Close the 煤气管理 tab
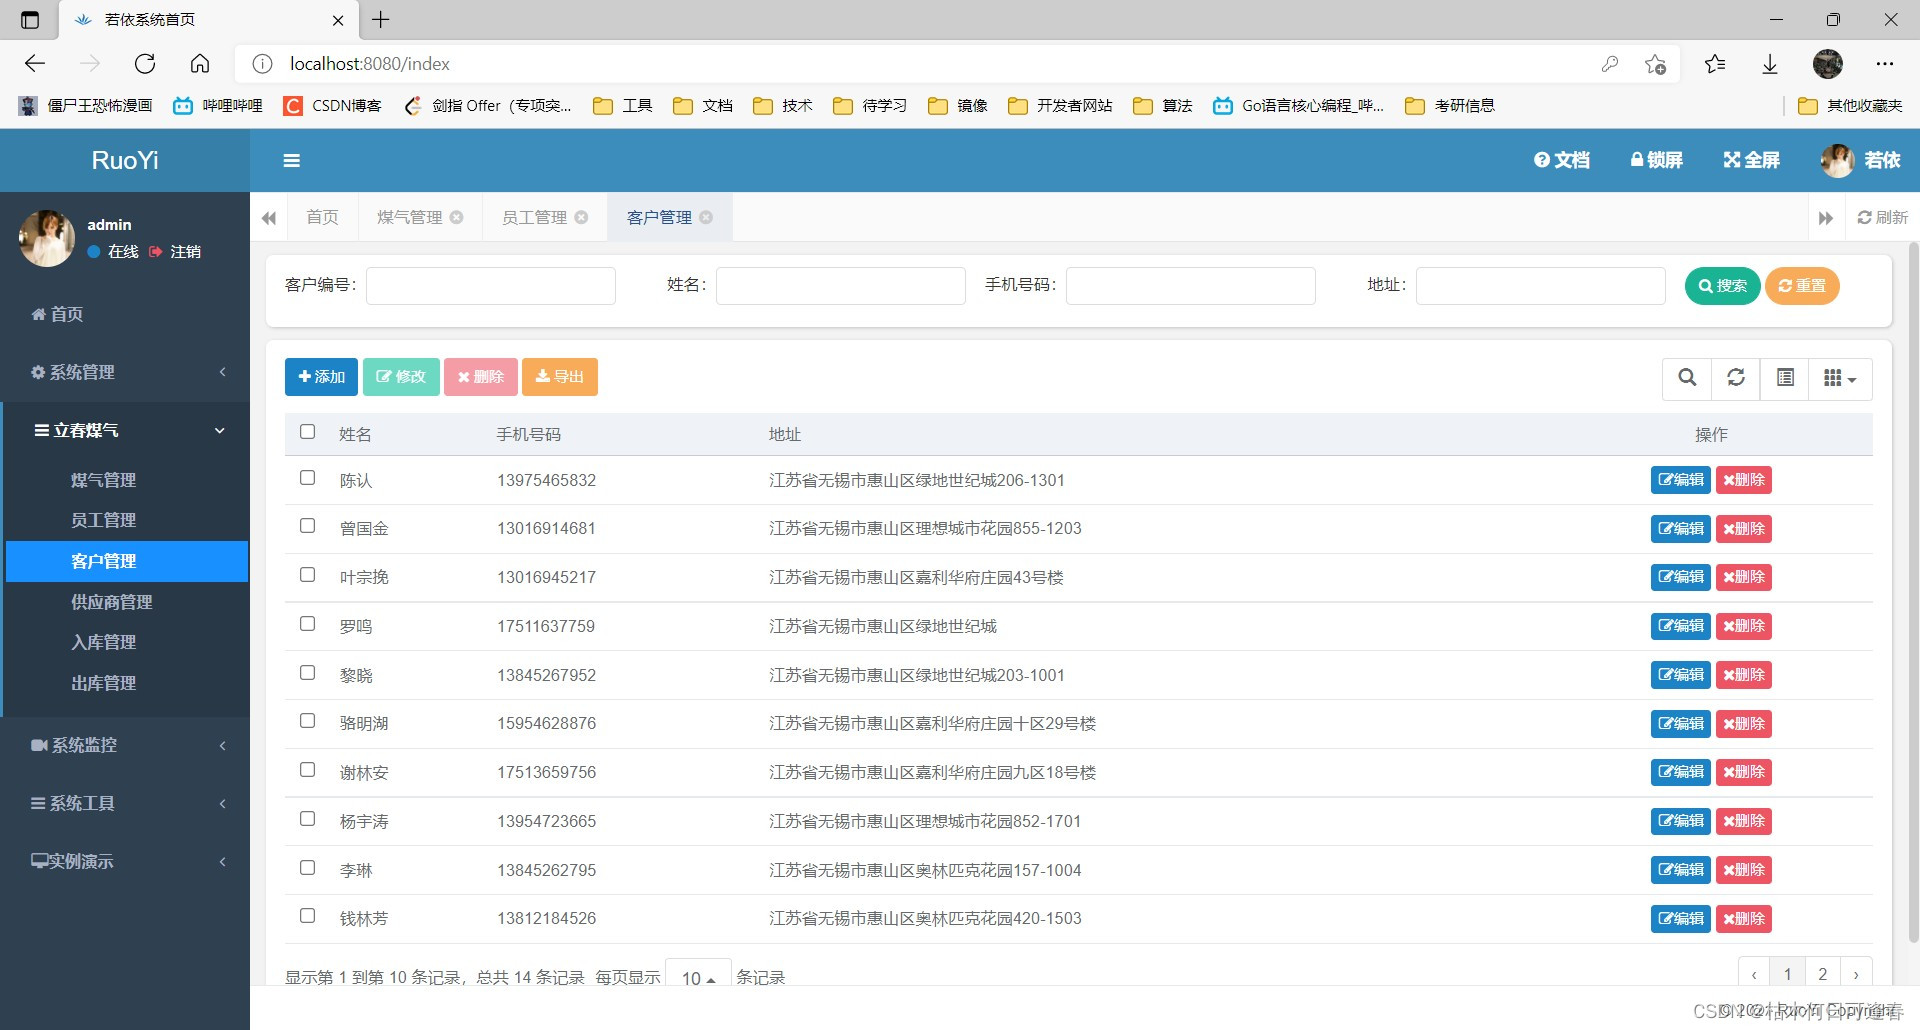1920x1030 pixels. pyautogui.click(x=457, y=217)
